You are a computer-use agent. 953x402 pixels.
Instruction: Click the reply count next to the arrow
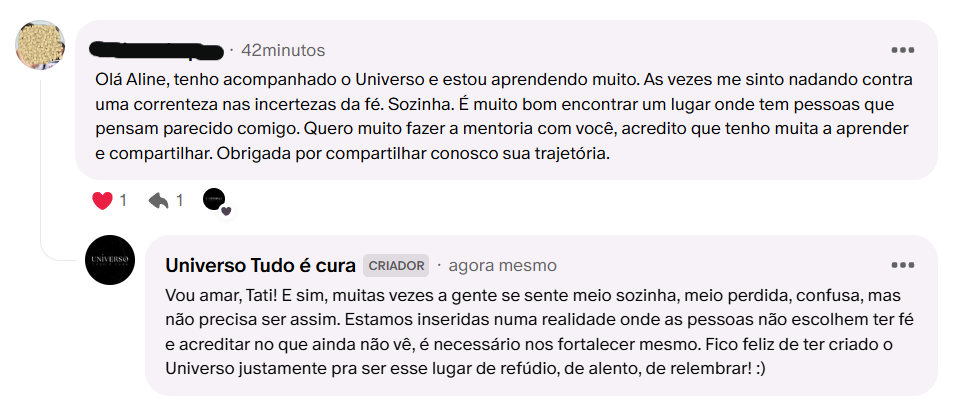(180, 200)
